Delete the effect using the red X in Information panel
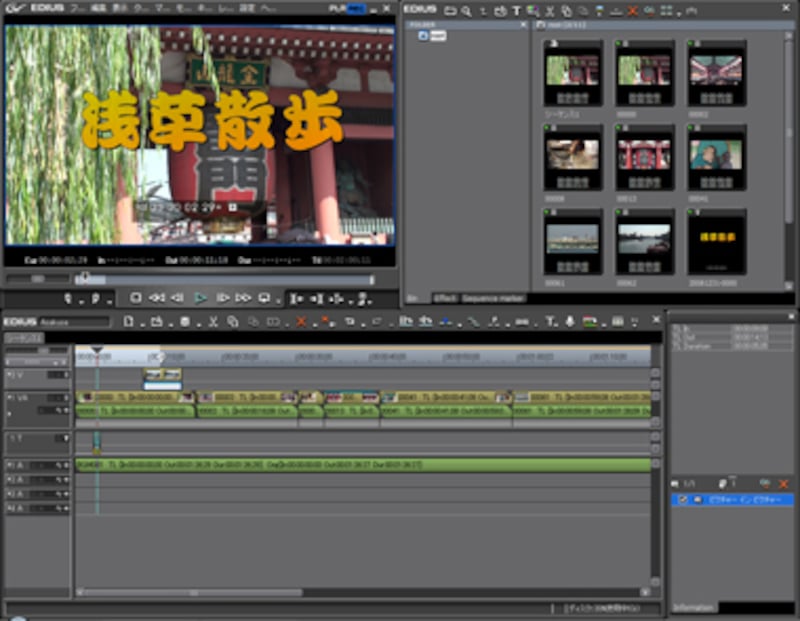 pyautogui.click(x=783, y=484)
